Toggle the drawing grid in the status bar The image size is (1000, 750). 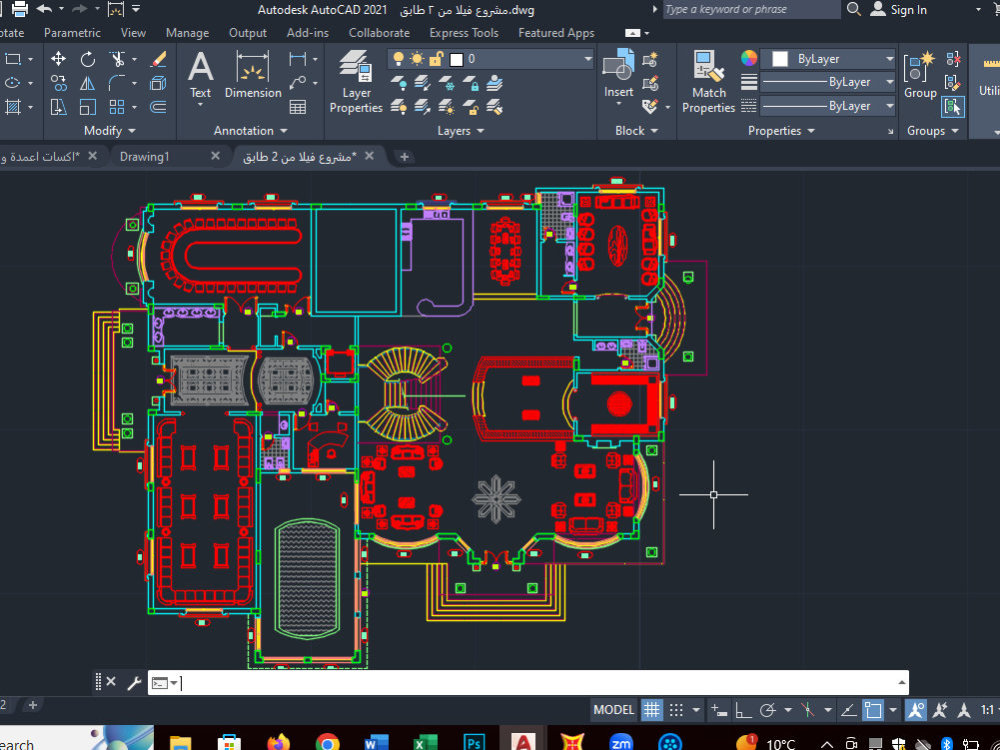[x=651, y=709]
